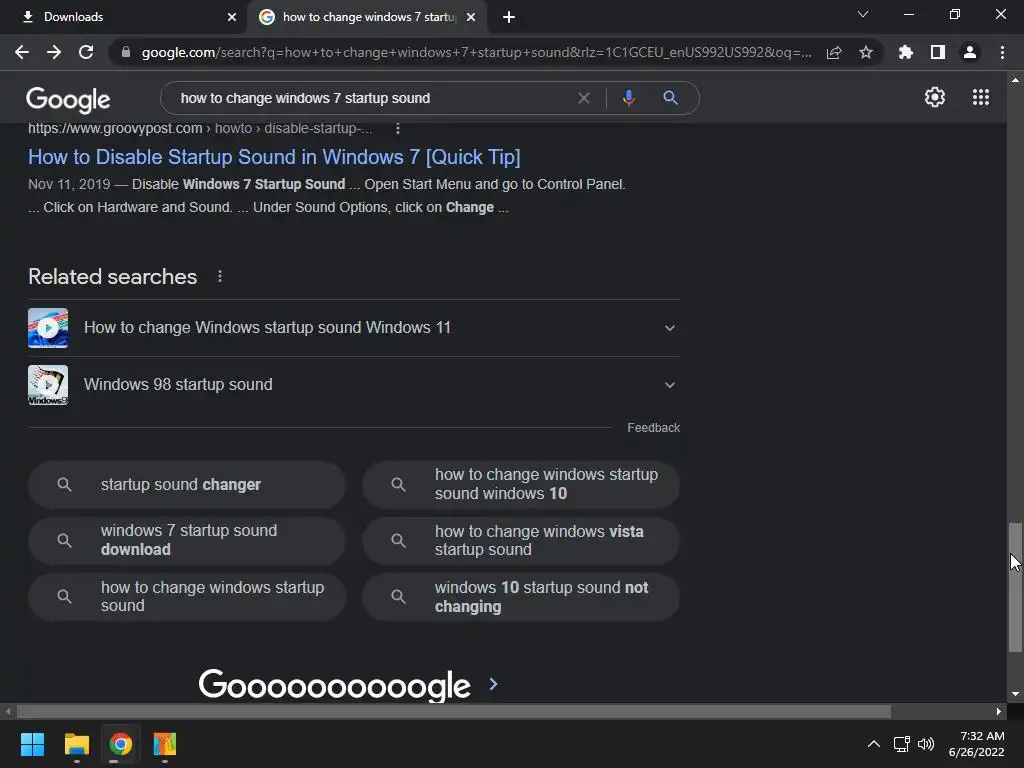Open the volume control icon
The image size is (1024, 768).
click(x=926, y=744)
